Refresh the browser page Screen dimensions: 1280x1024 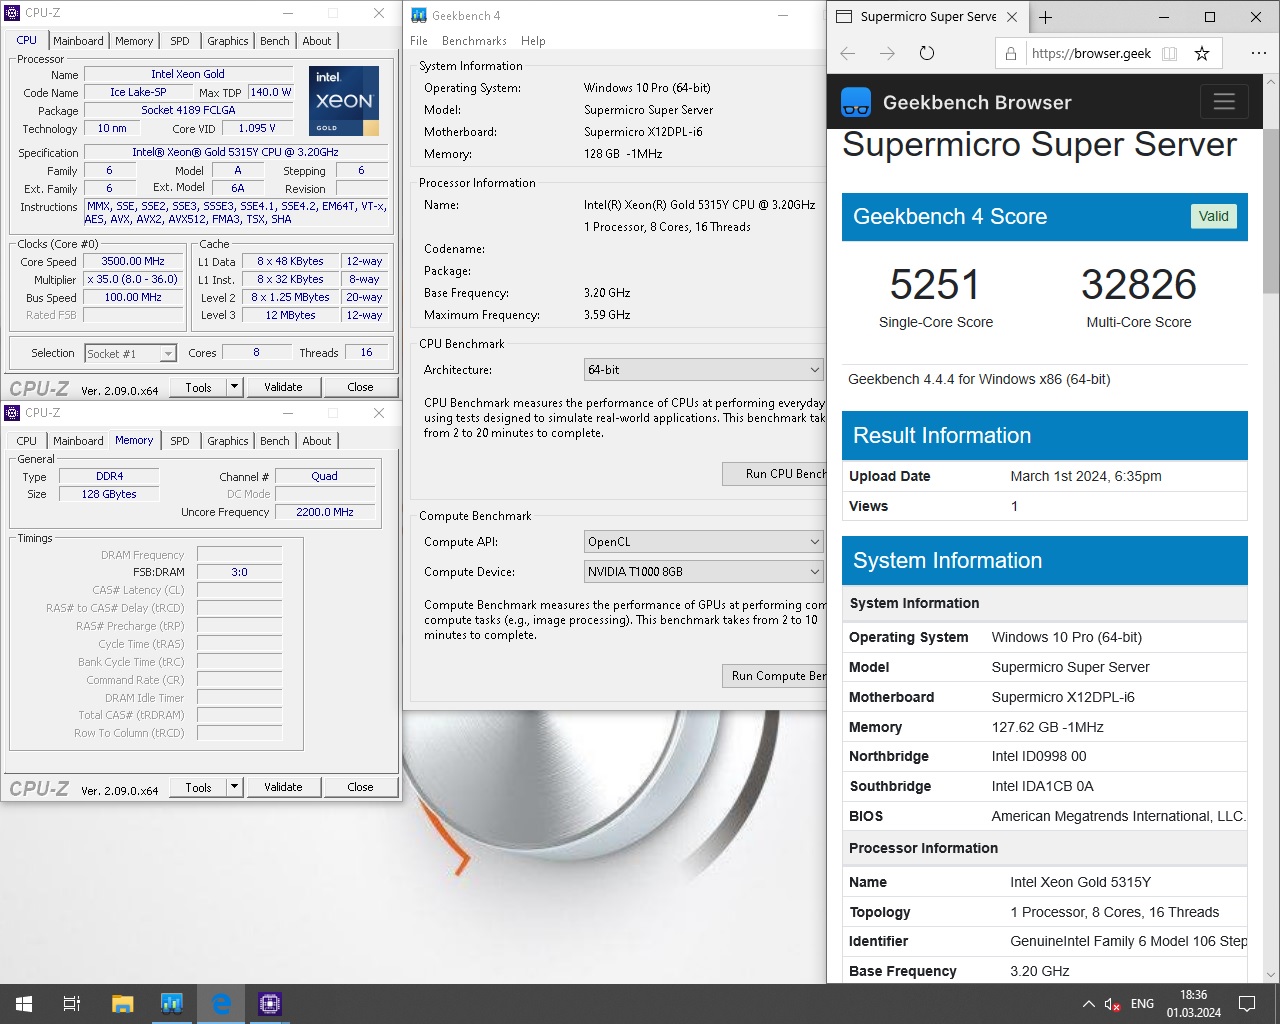click(x=927, y=53)
